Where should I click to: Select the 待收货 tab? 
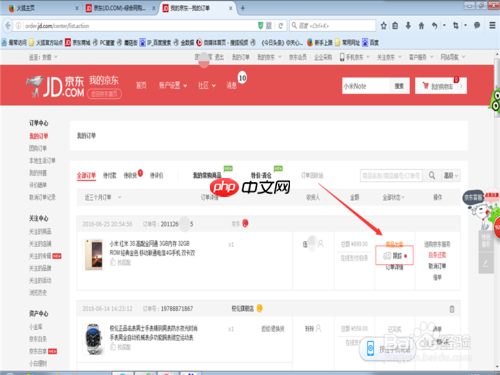(x=130, y=175)
